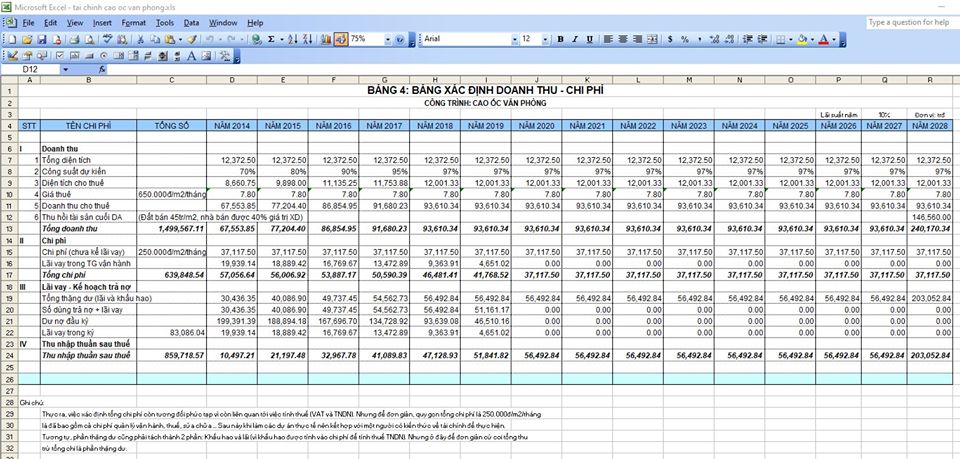Select the NĂM 2014 header cell

[232, 125]
